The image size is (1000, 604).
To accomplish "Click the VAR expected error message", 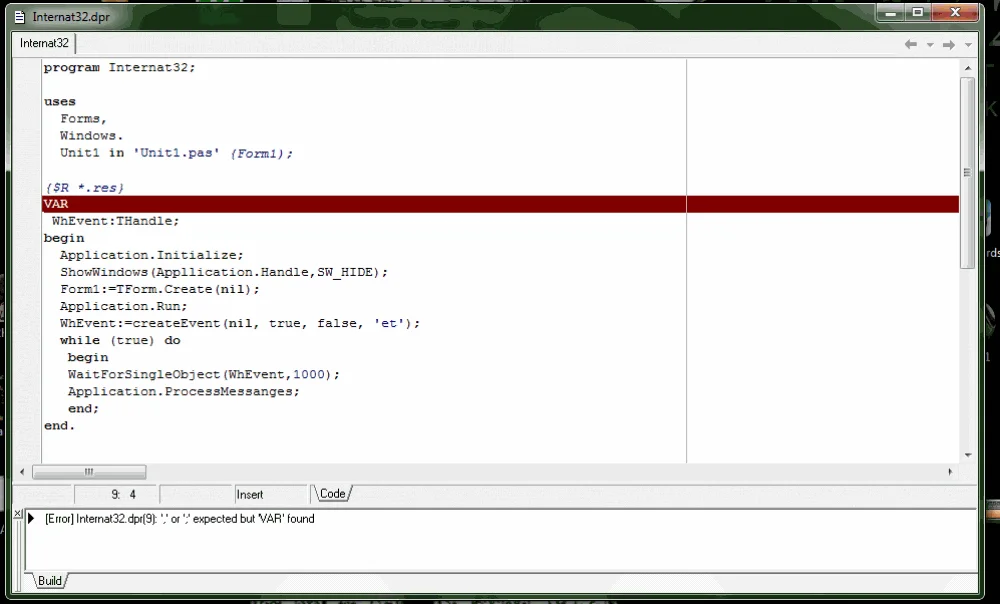I will click(179, 519).
